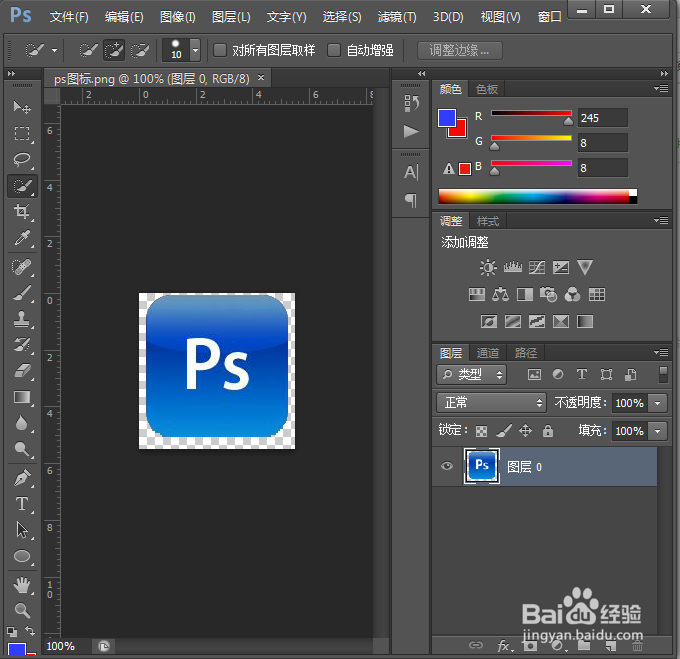Add a Curves adjustment

537,268
